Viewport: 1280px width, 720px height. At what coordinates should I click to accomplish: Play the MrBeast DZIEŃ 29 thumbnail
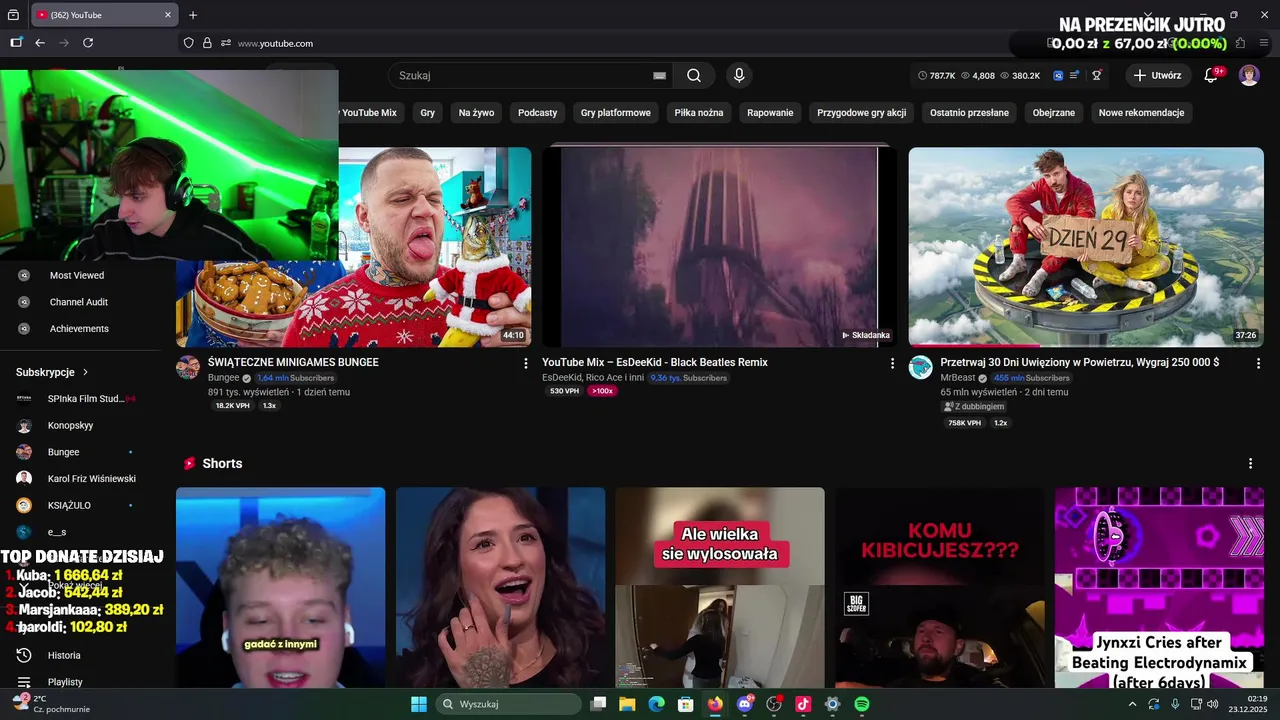[1086, 247]
